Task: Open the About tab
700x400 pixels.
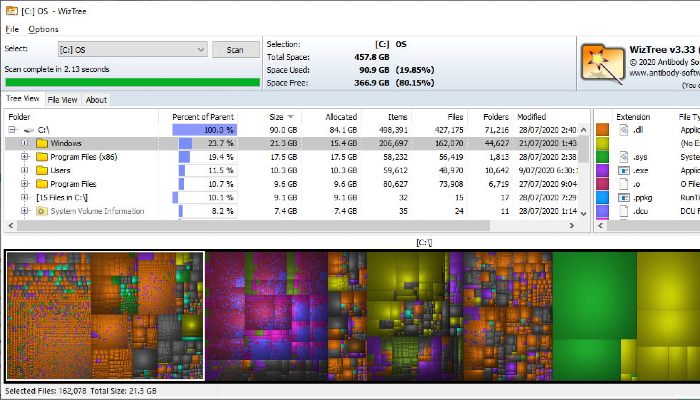Action: tap(96, 100)
